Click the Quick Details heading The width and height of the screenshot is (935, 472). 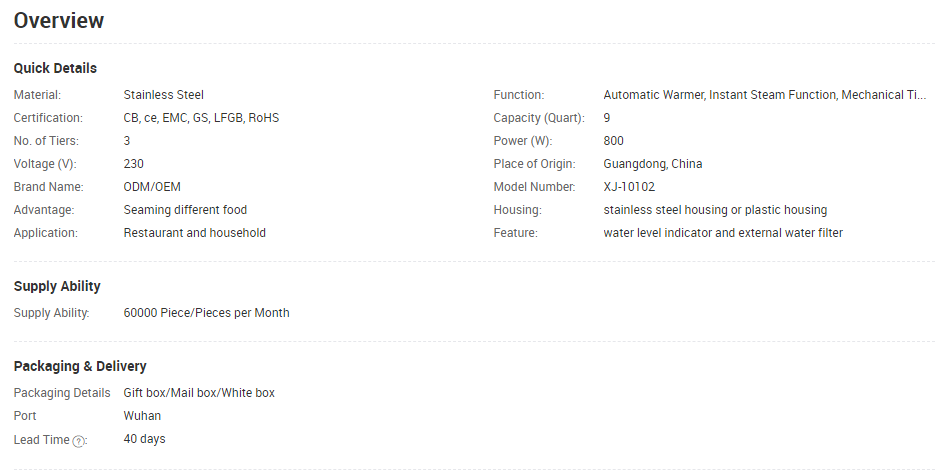coord(55,68)
